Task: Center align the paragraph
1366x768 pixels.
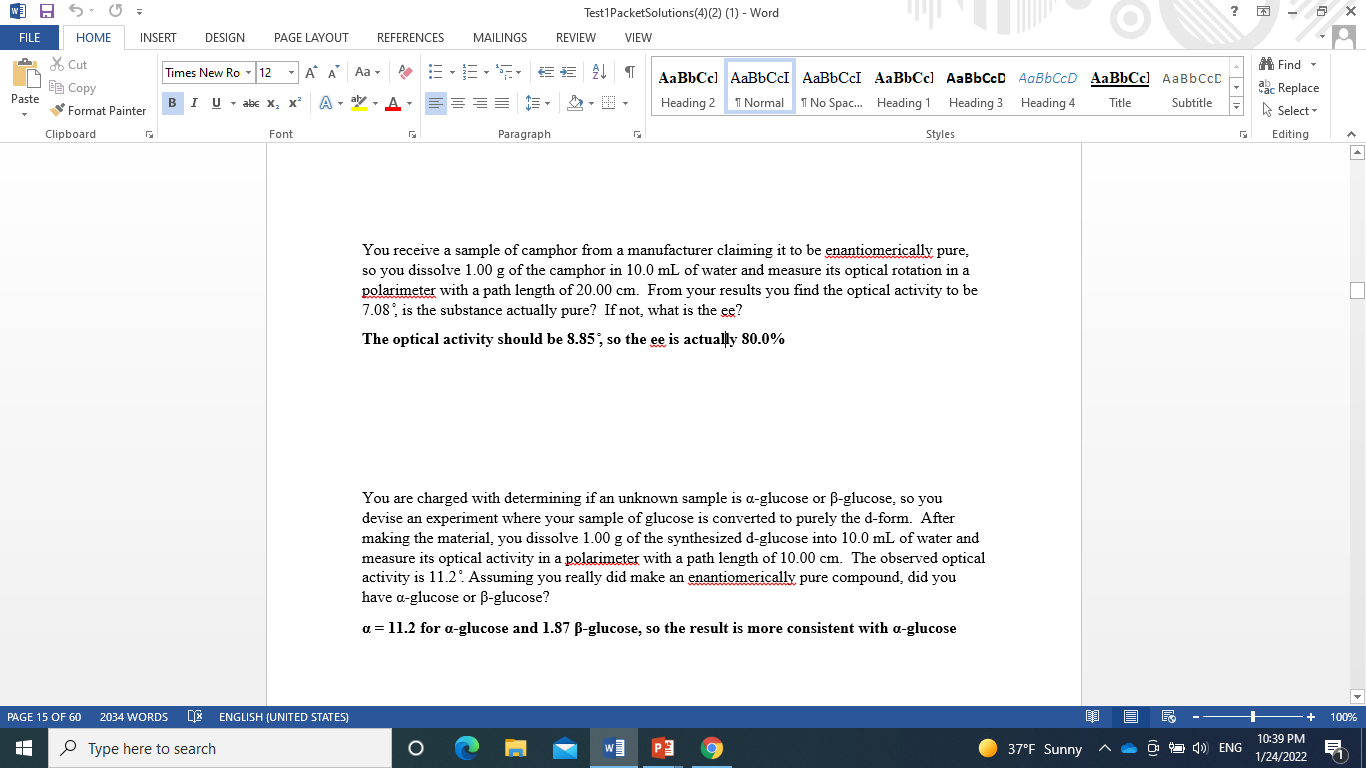Action: pyautogui.click(x=457, y=103)
